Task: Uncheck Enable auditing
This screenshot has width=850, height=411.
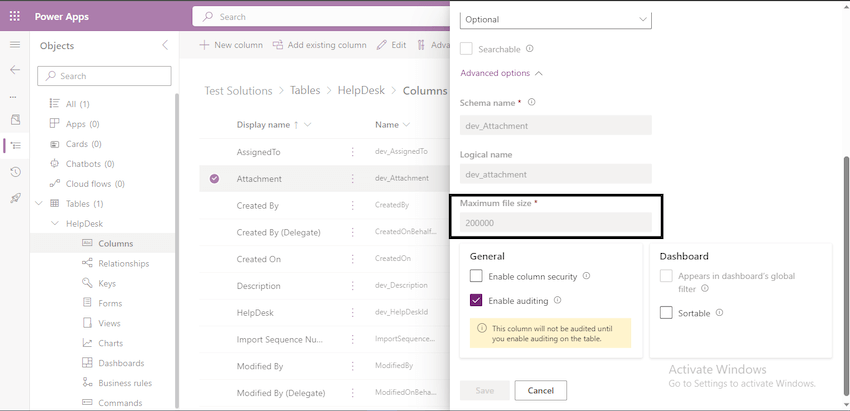Action: click(x=477, y=300)
